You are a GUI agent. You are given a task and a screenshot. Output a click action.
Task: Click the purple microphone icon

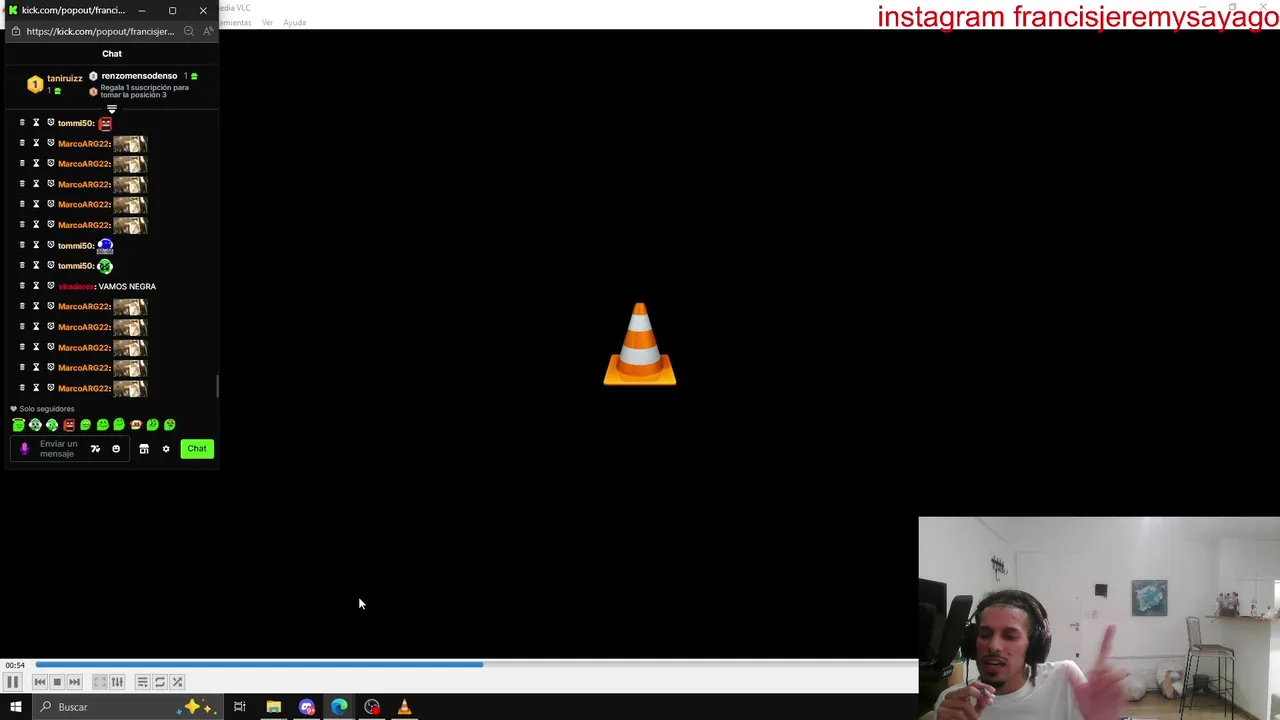point(25,449)
